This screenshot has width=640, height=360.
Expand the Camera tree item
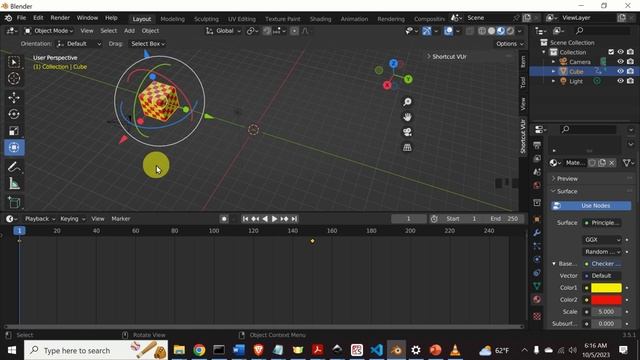[554, 62]
